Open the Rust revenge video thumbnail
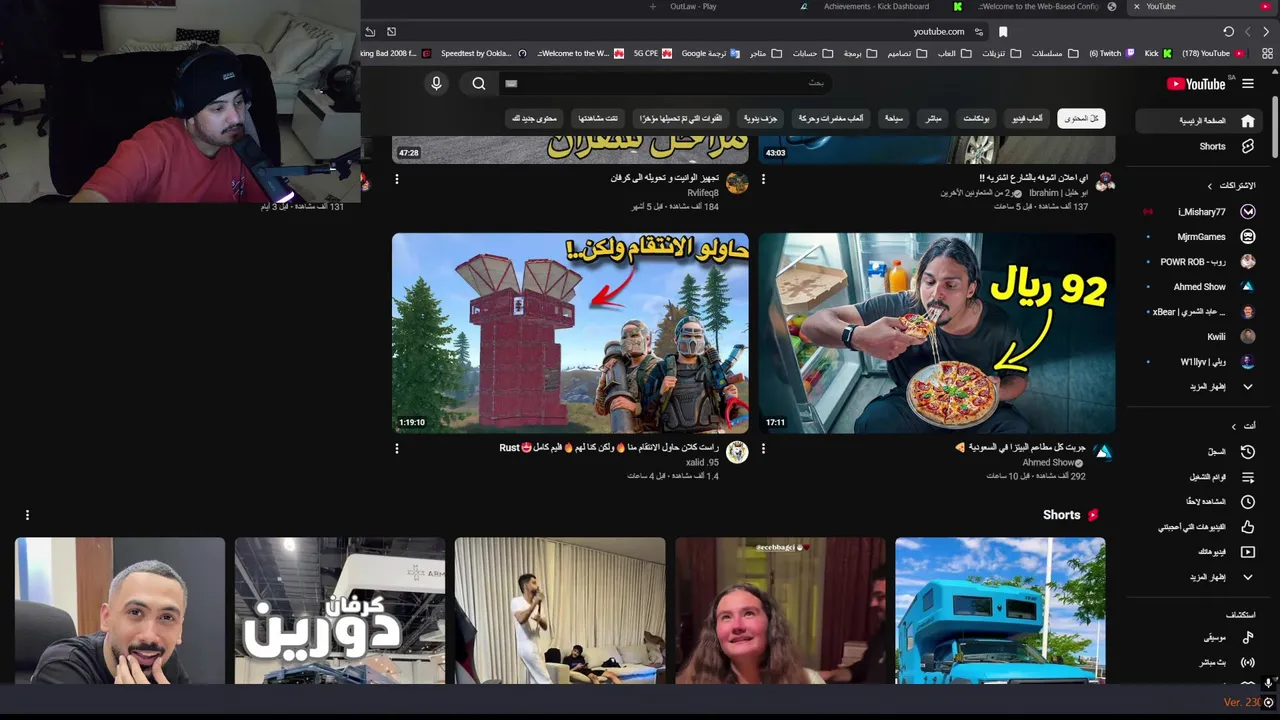 click(x=570, y=333)
